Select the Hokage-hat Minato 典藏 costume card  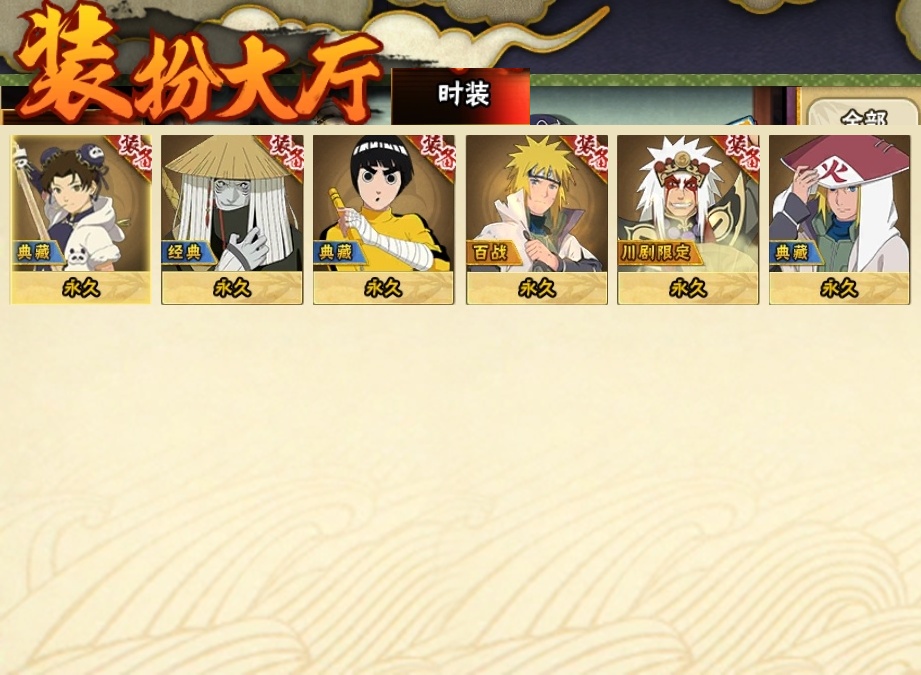(x=839, y=220)
